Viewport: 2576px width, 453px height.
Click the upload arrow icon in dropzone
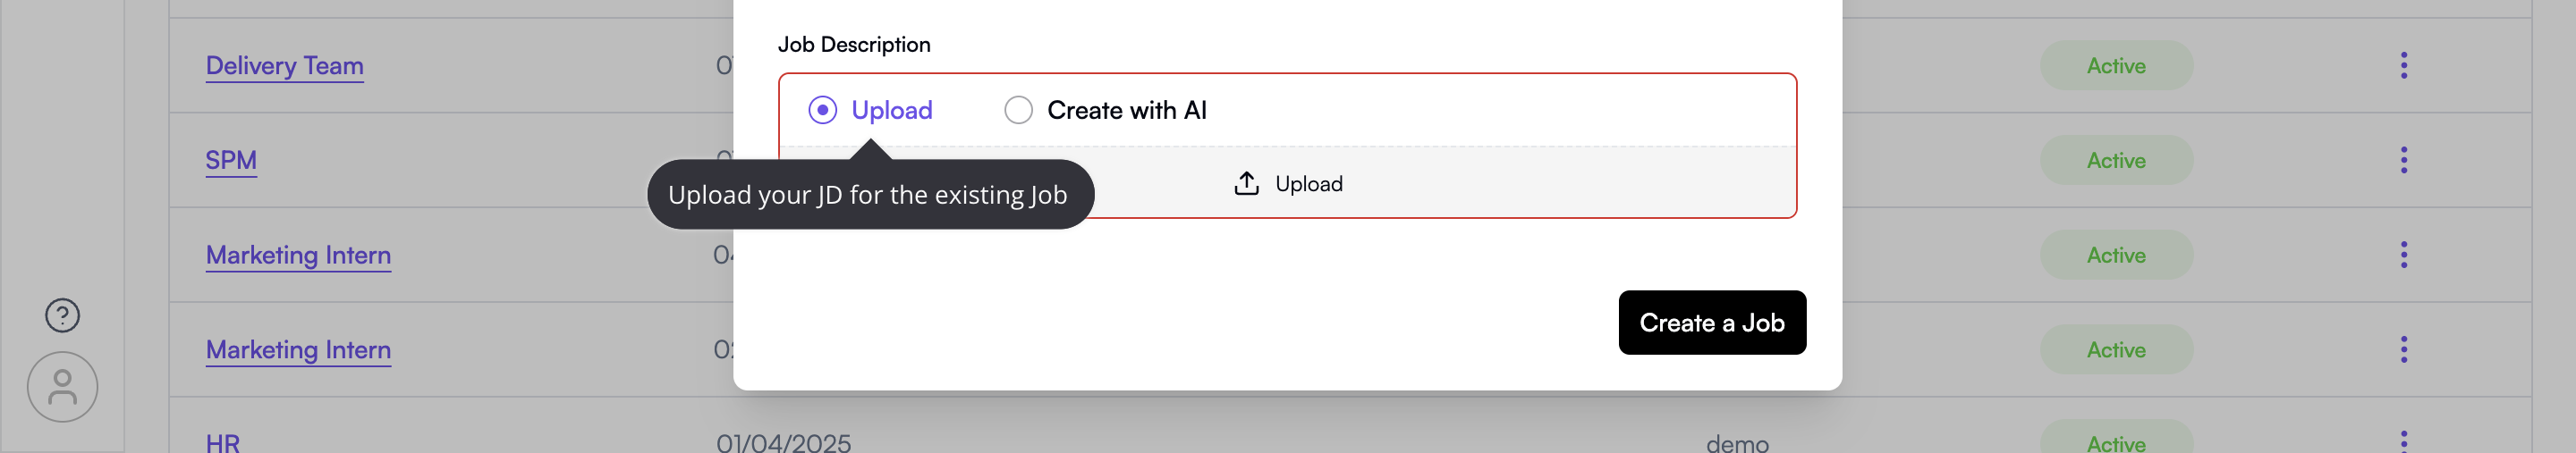(x=1246, y=183)
